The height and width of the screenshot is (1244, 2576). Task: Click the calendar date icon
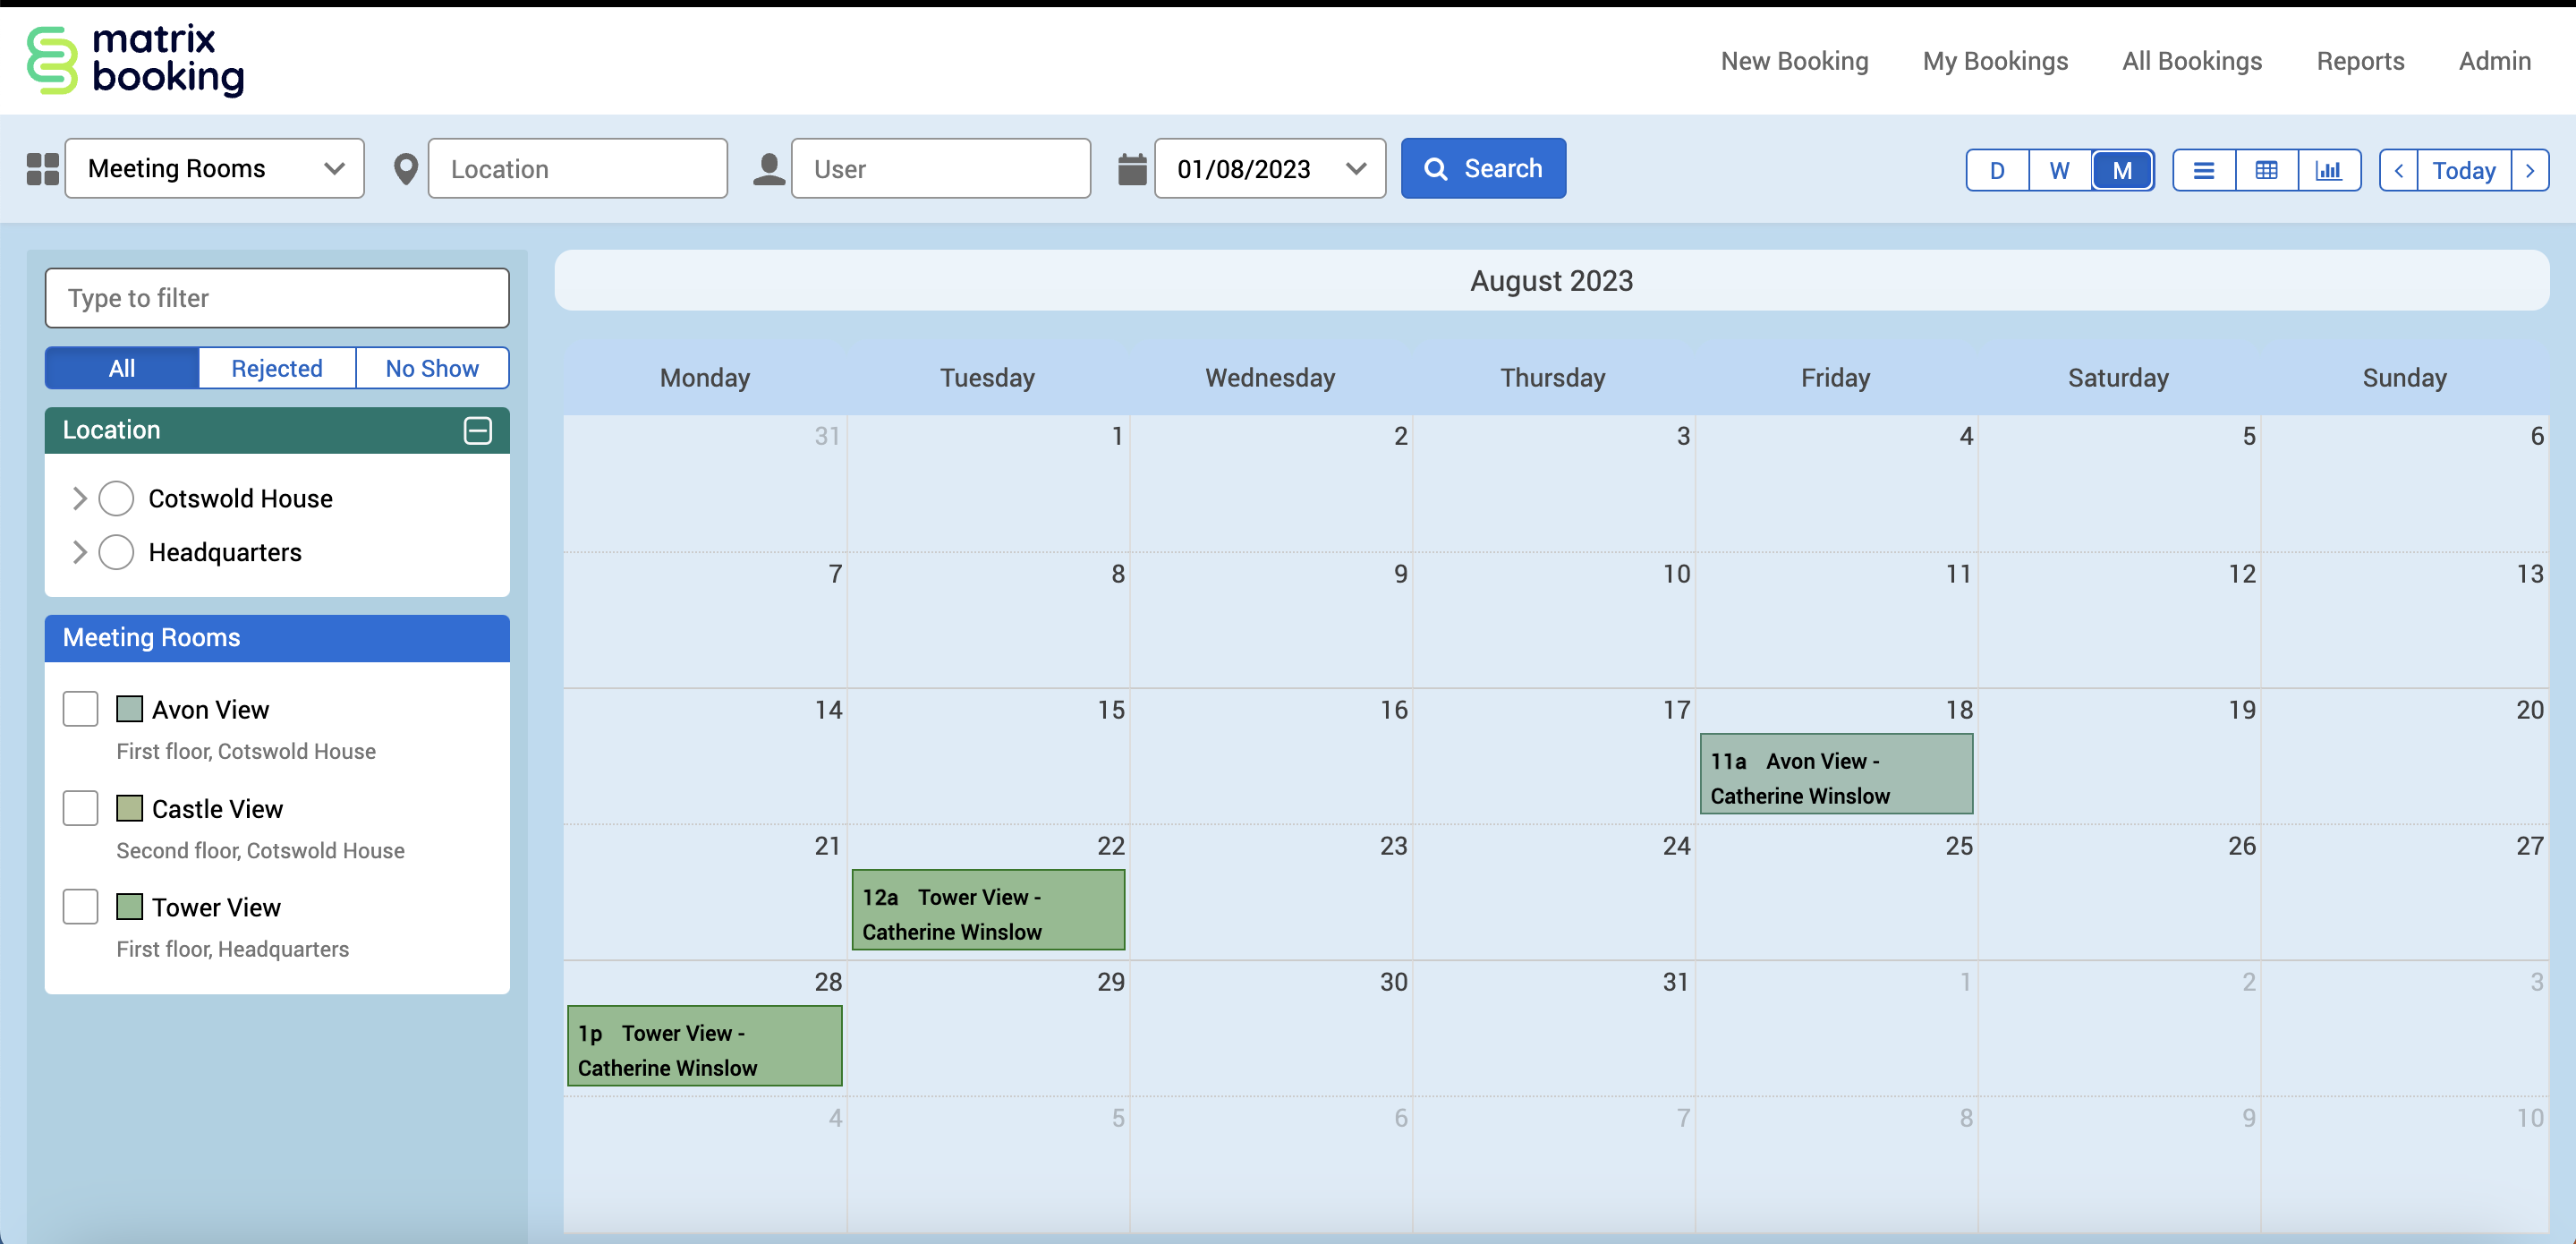[x=1131, y=169]
